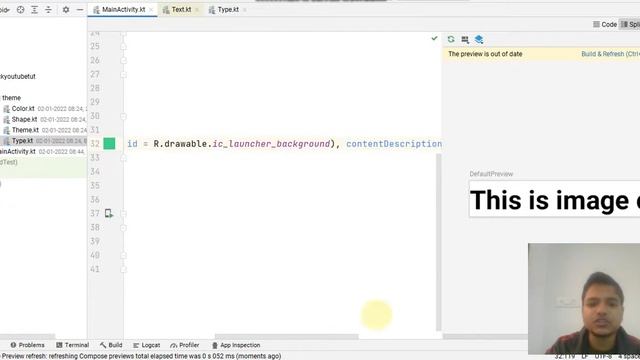Image resolution: width=640 pixels, height=360 pixels.
Task: Toggle the fold marker at line 30
Action: tap(123, 116)
